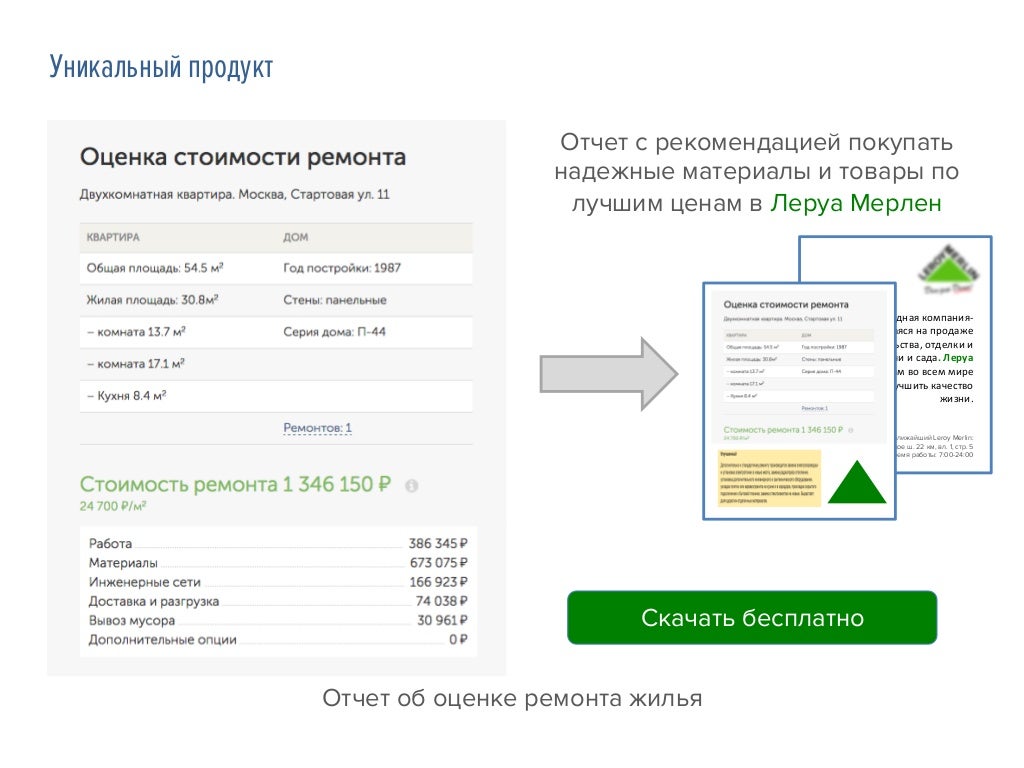
Task: Select 'Жилая площадь: 30.8м²' cell
Action: pos(152,300)
